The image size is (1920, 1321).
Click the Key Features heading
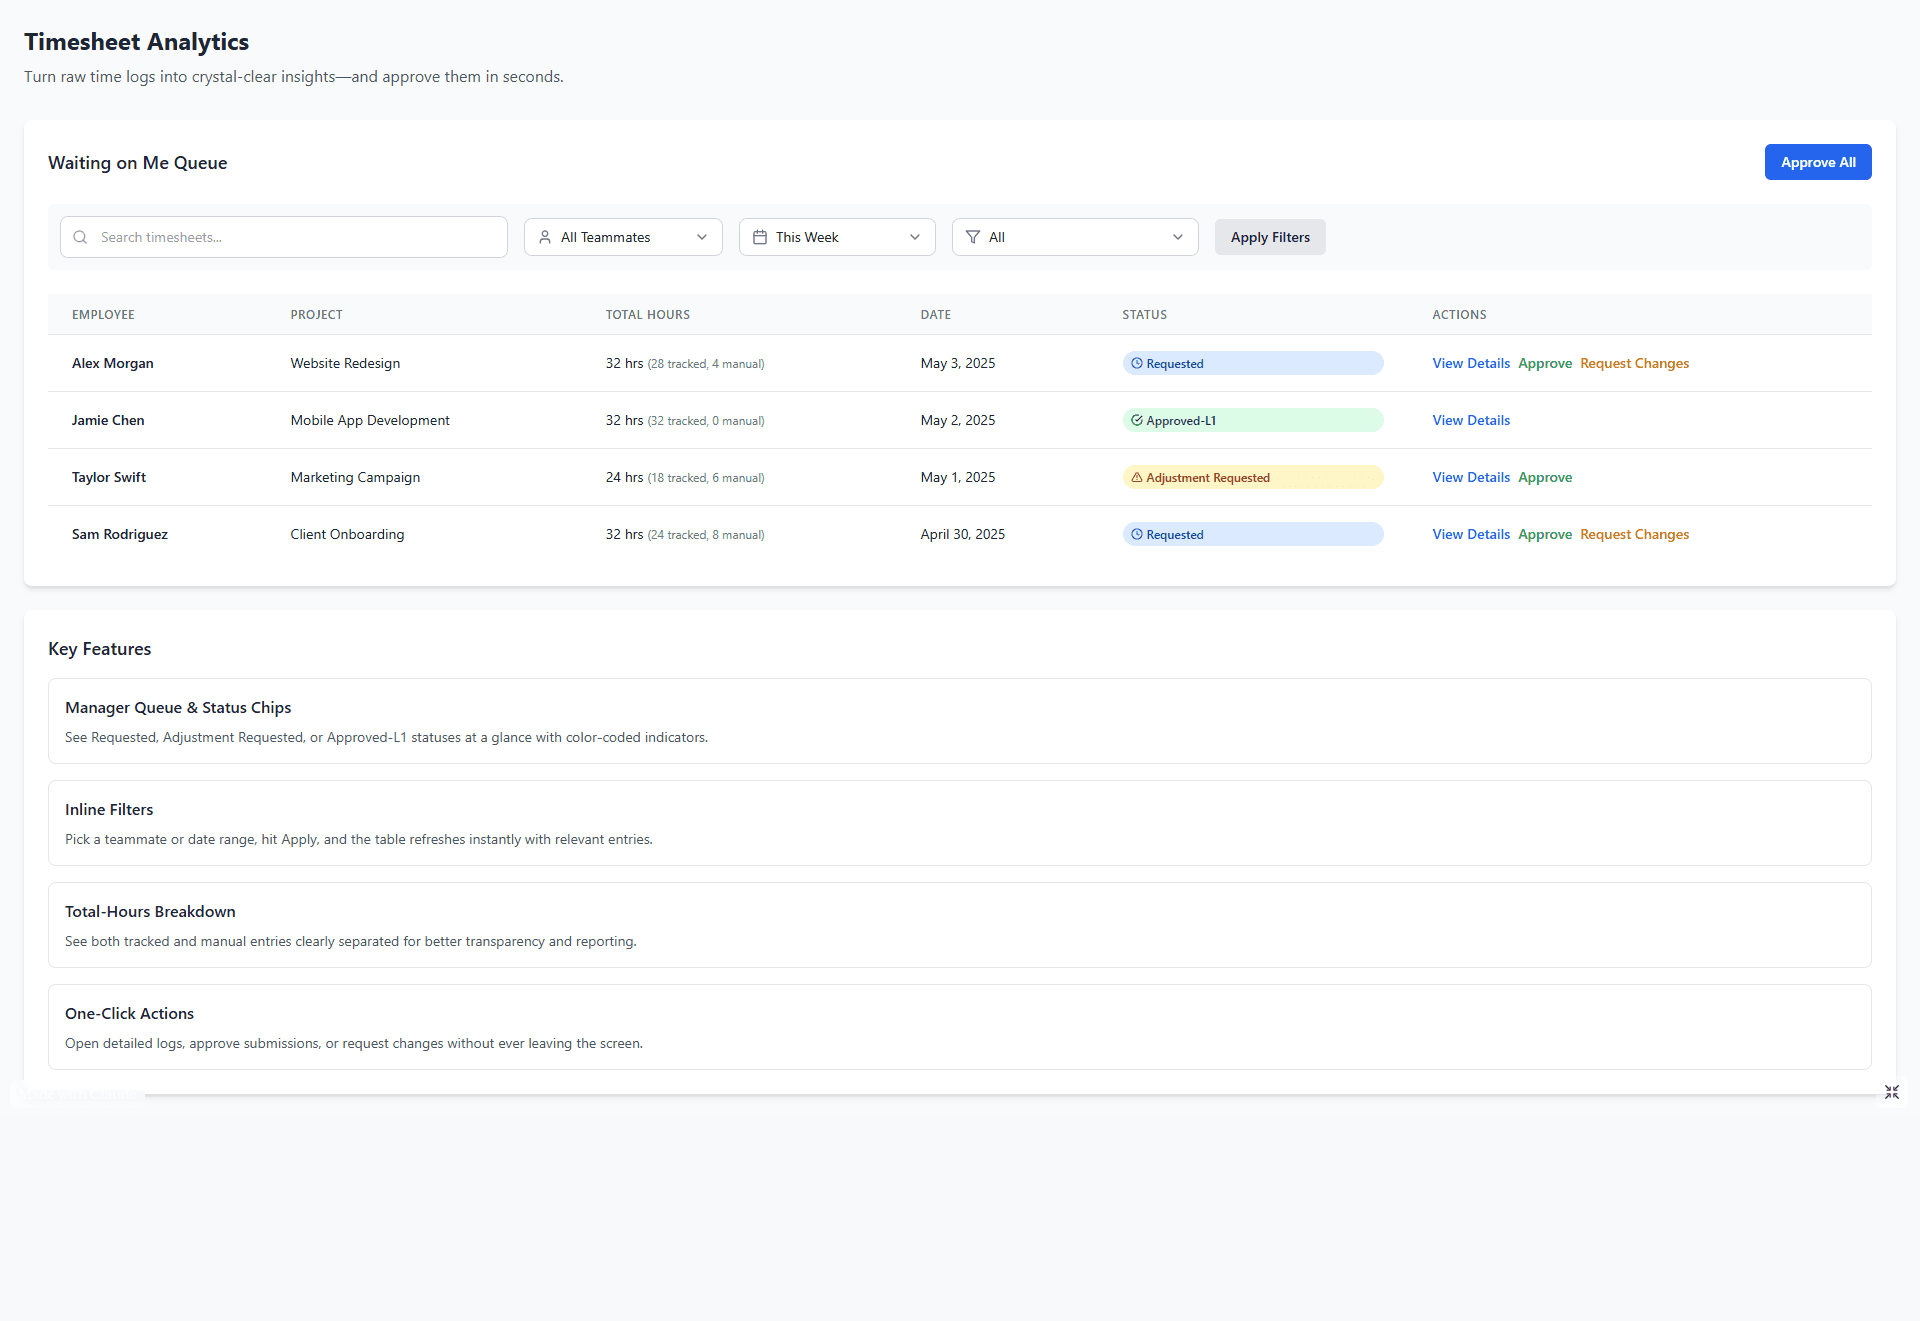pyautogui.click(x=100, y=649)
